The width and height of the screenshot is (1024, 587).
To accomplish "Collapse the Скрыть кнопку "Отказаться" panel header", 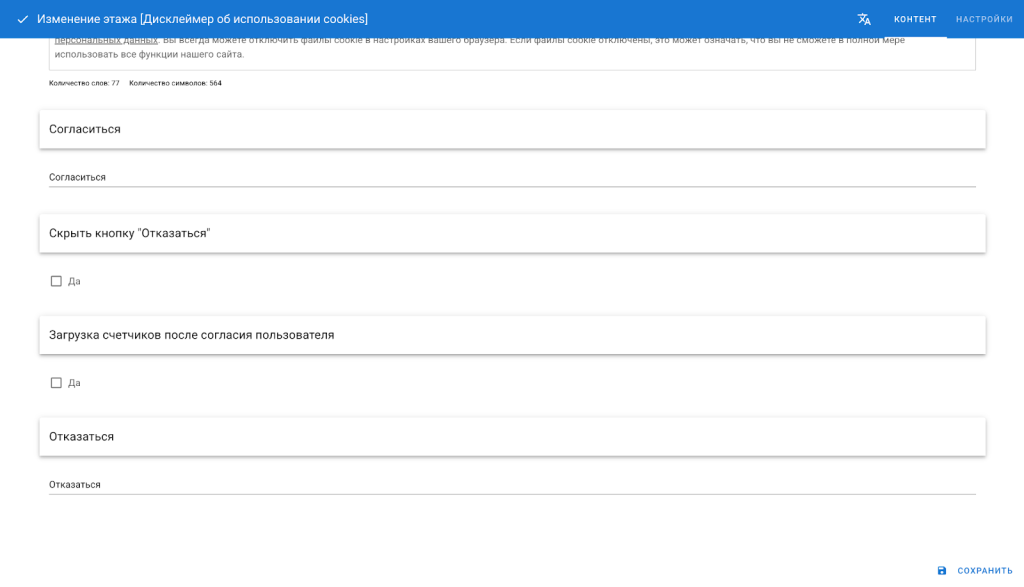I will (x=512, y=233).
